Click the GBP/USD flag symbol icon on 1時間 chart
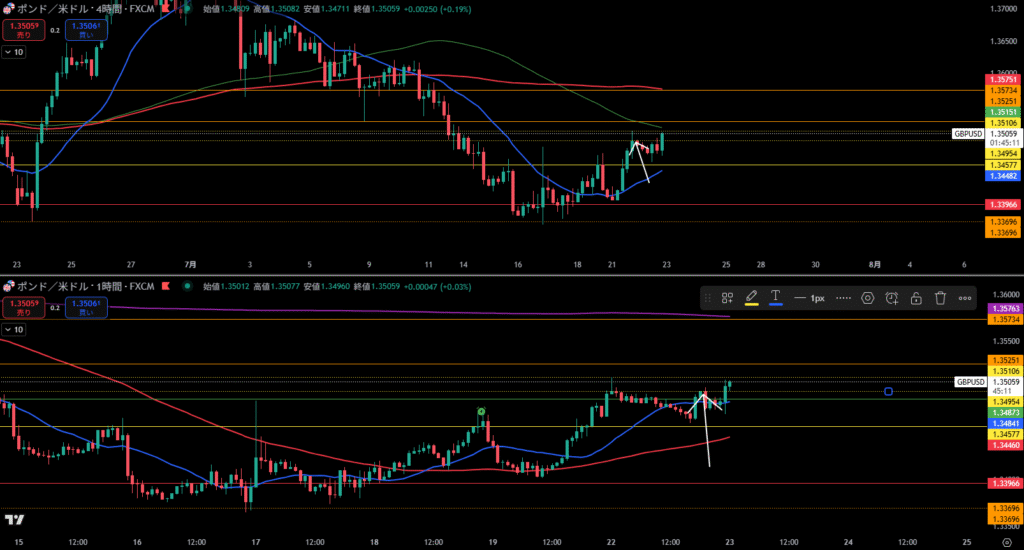1024x550 pixels. coord(8,286)
